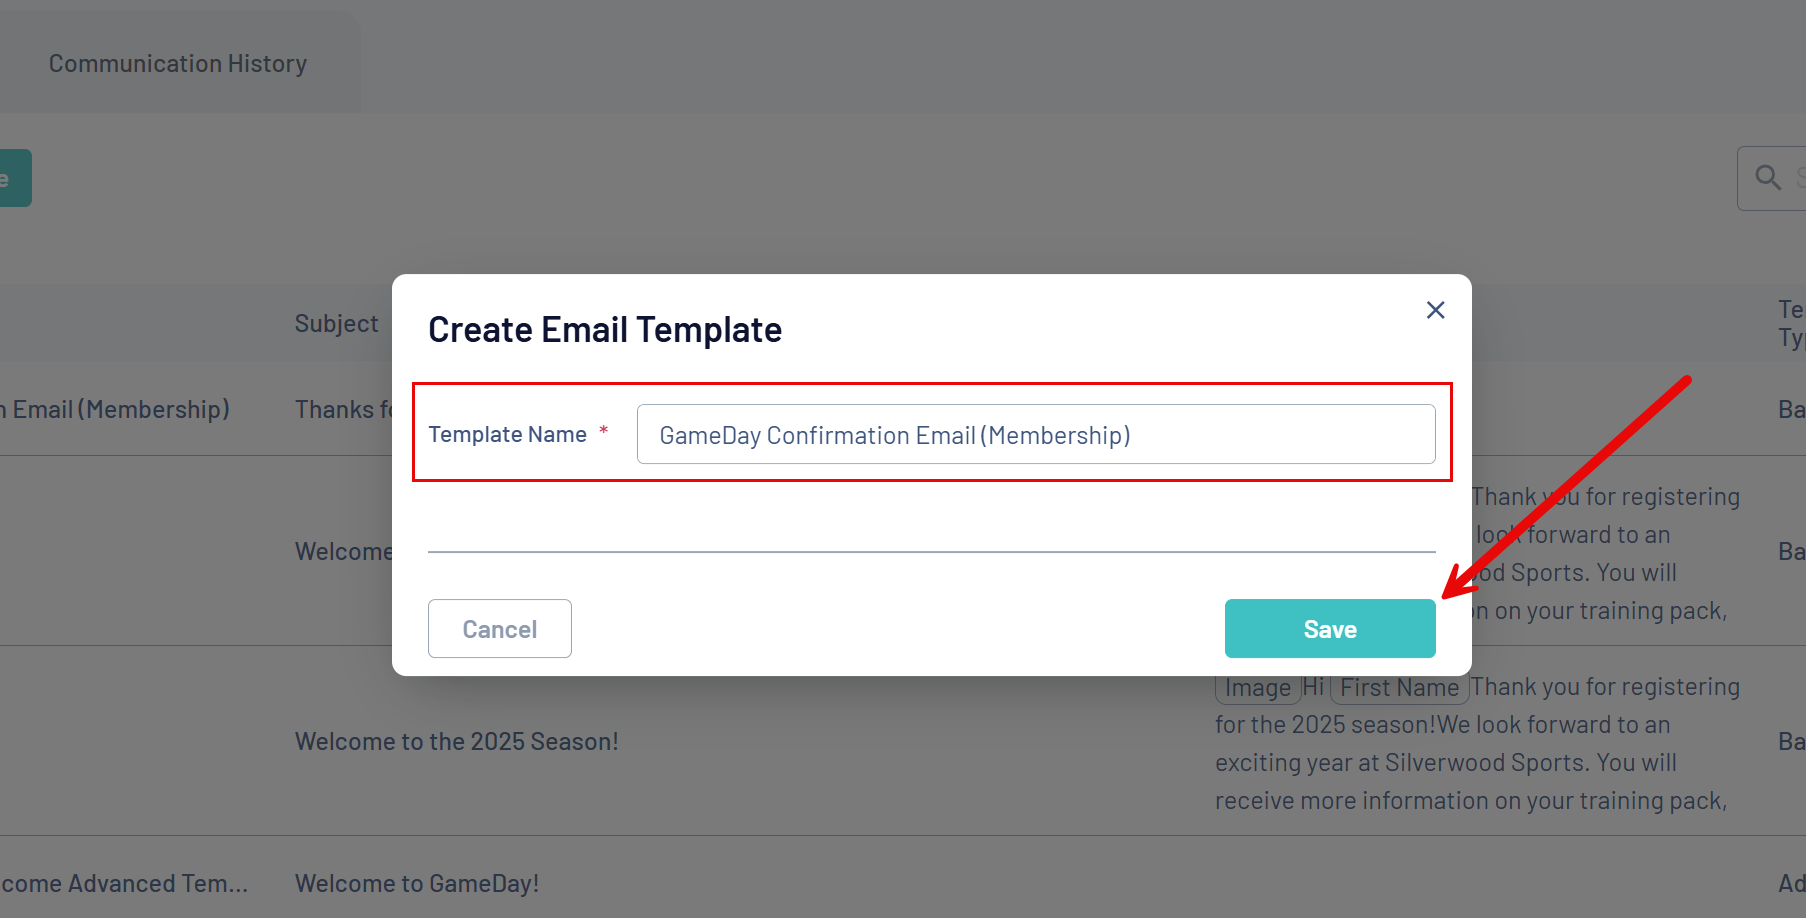The width and height of the screenshot is (1806, 918).
Task: Open the Advanced Template row name
Action: [124, 884]
